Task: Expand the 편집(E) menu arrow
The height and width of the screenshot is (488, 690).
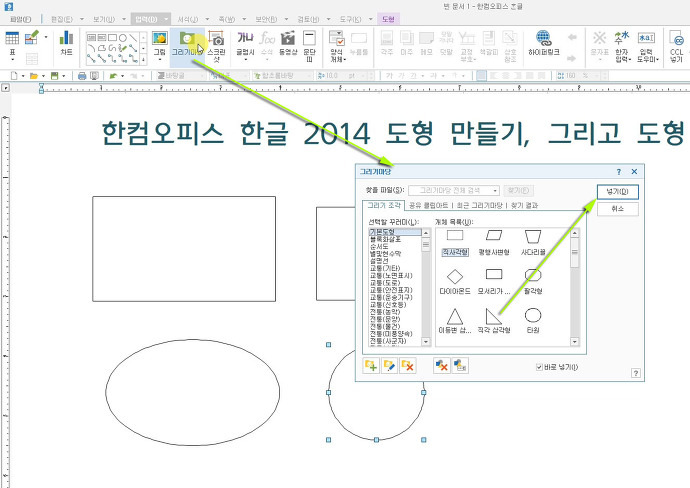Action: coord(82,19)
